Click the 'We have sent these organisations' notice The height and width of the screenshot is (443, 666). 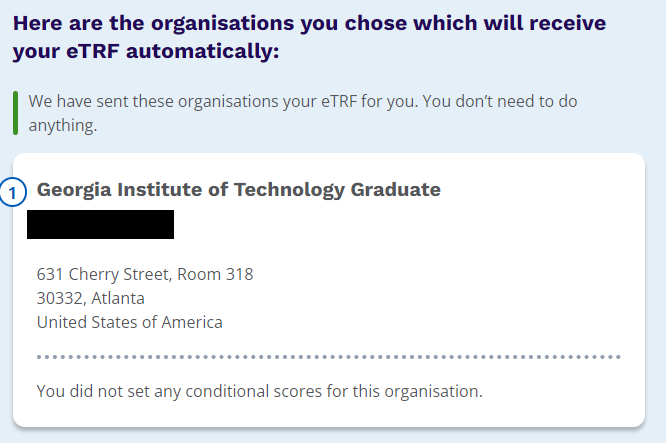(x=303, y=113)
